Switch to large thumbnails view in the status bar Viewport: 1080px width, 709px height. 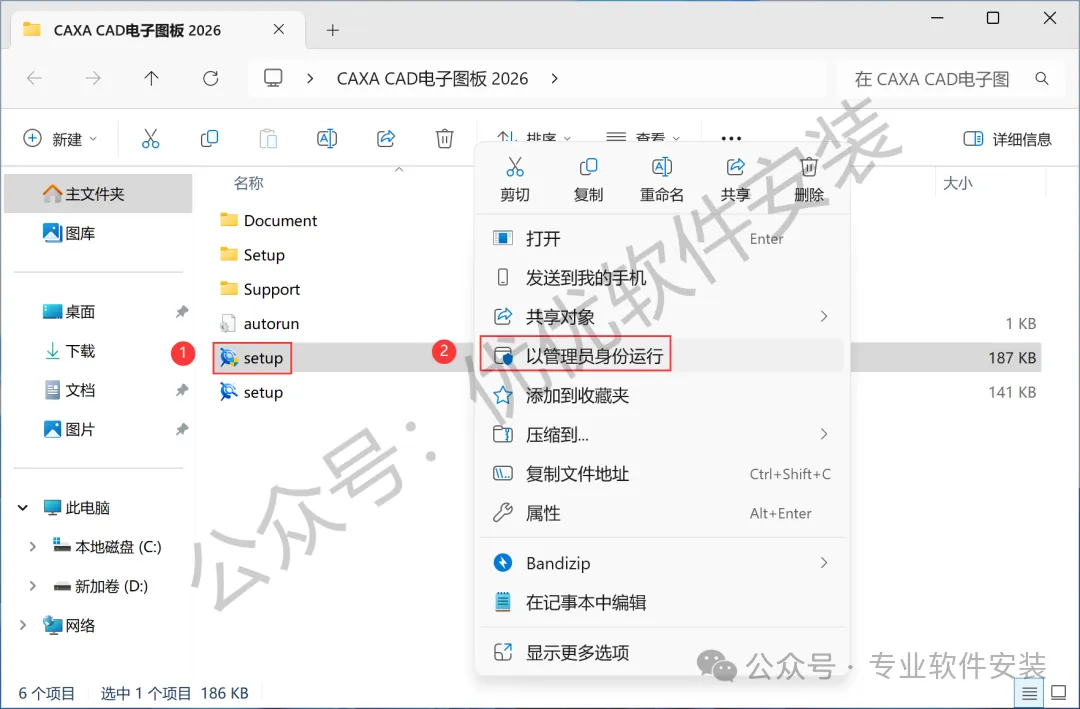[1059, 692]
